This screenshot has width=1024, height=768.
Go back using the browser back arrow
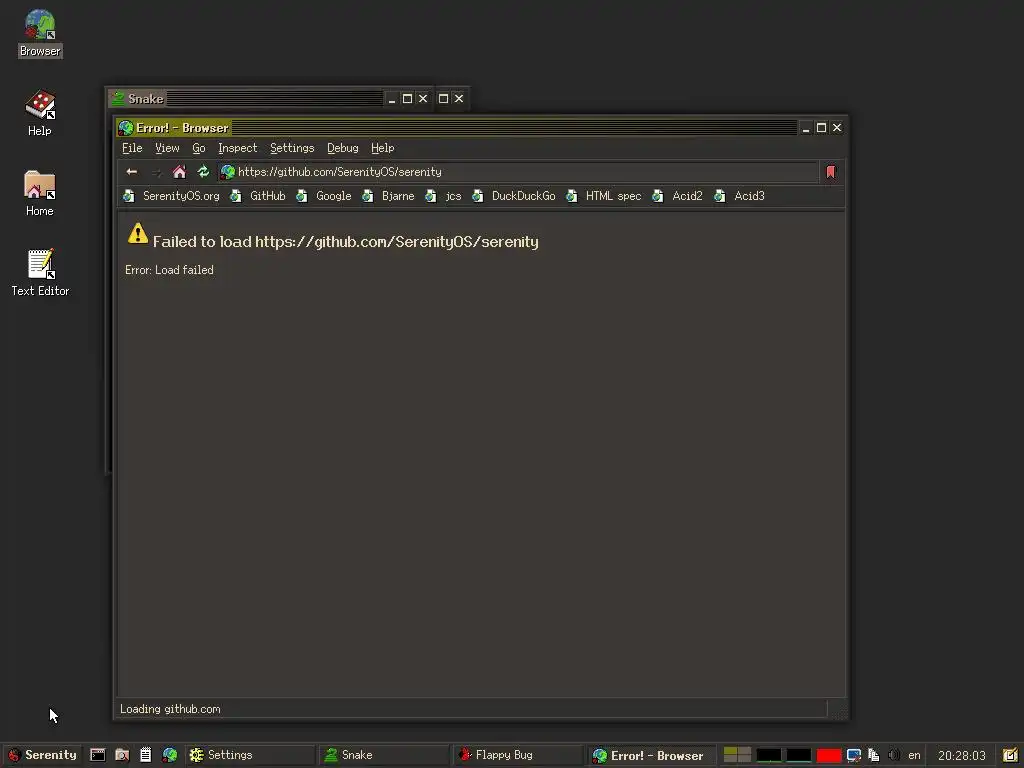tap(132, 172)
